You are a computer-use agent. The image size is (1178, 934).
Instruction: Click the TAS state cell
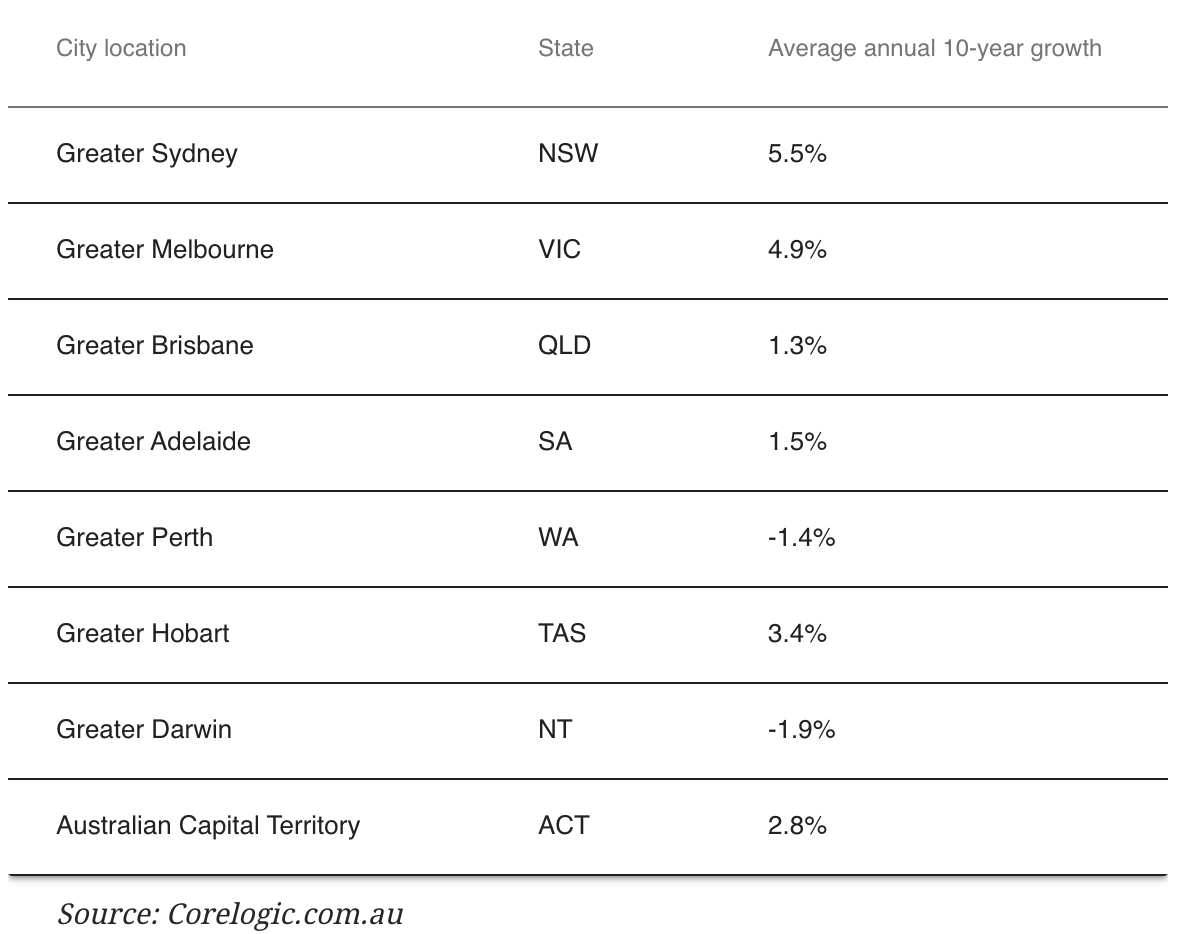(562, 633)
